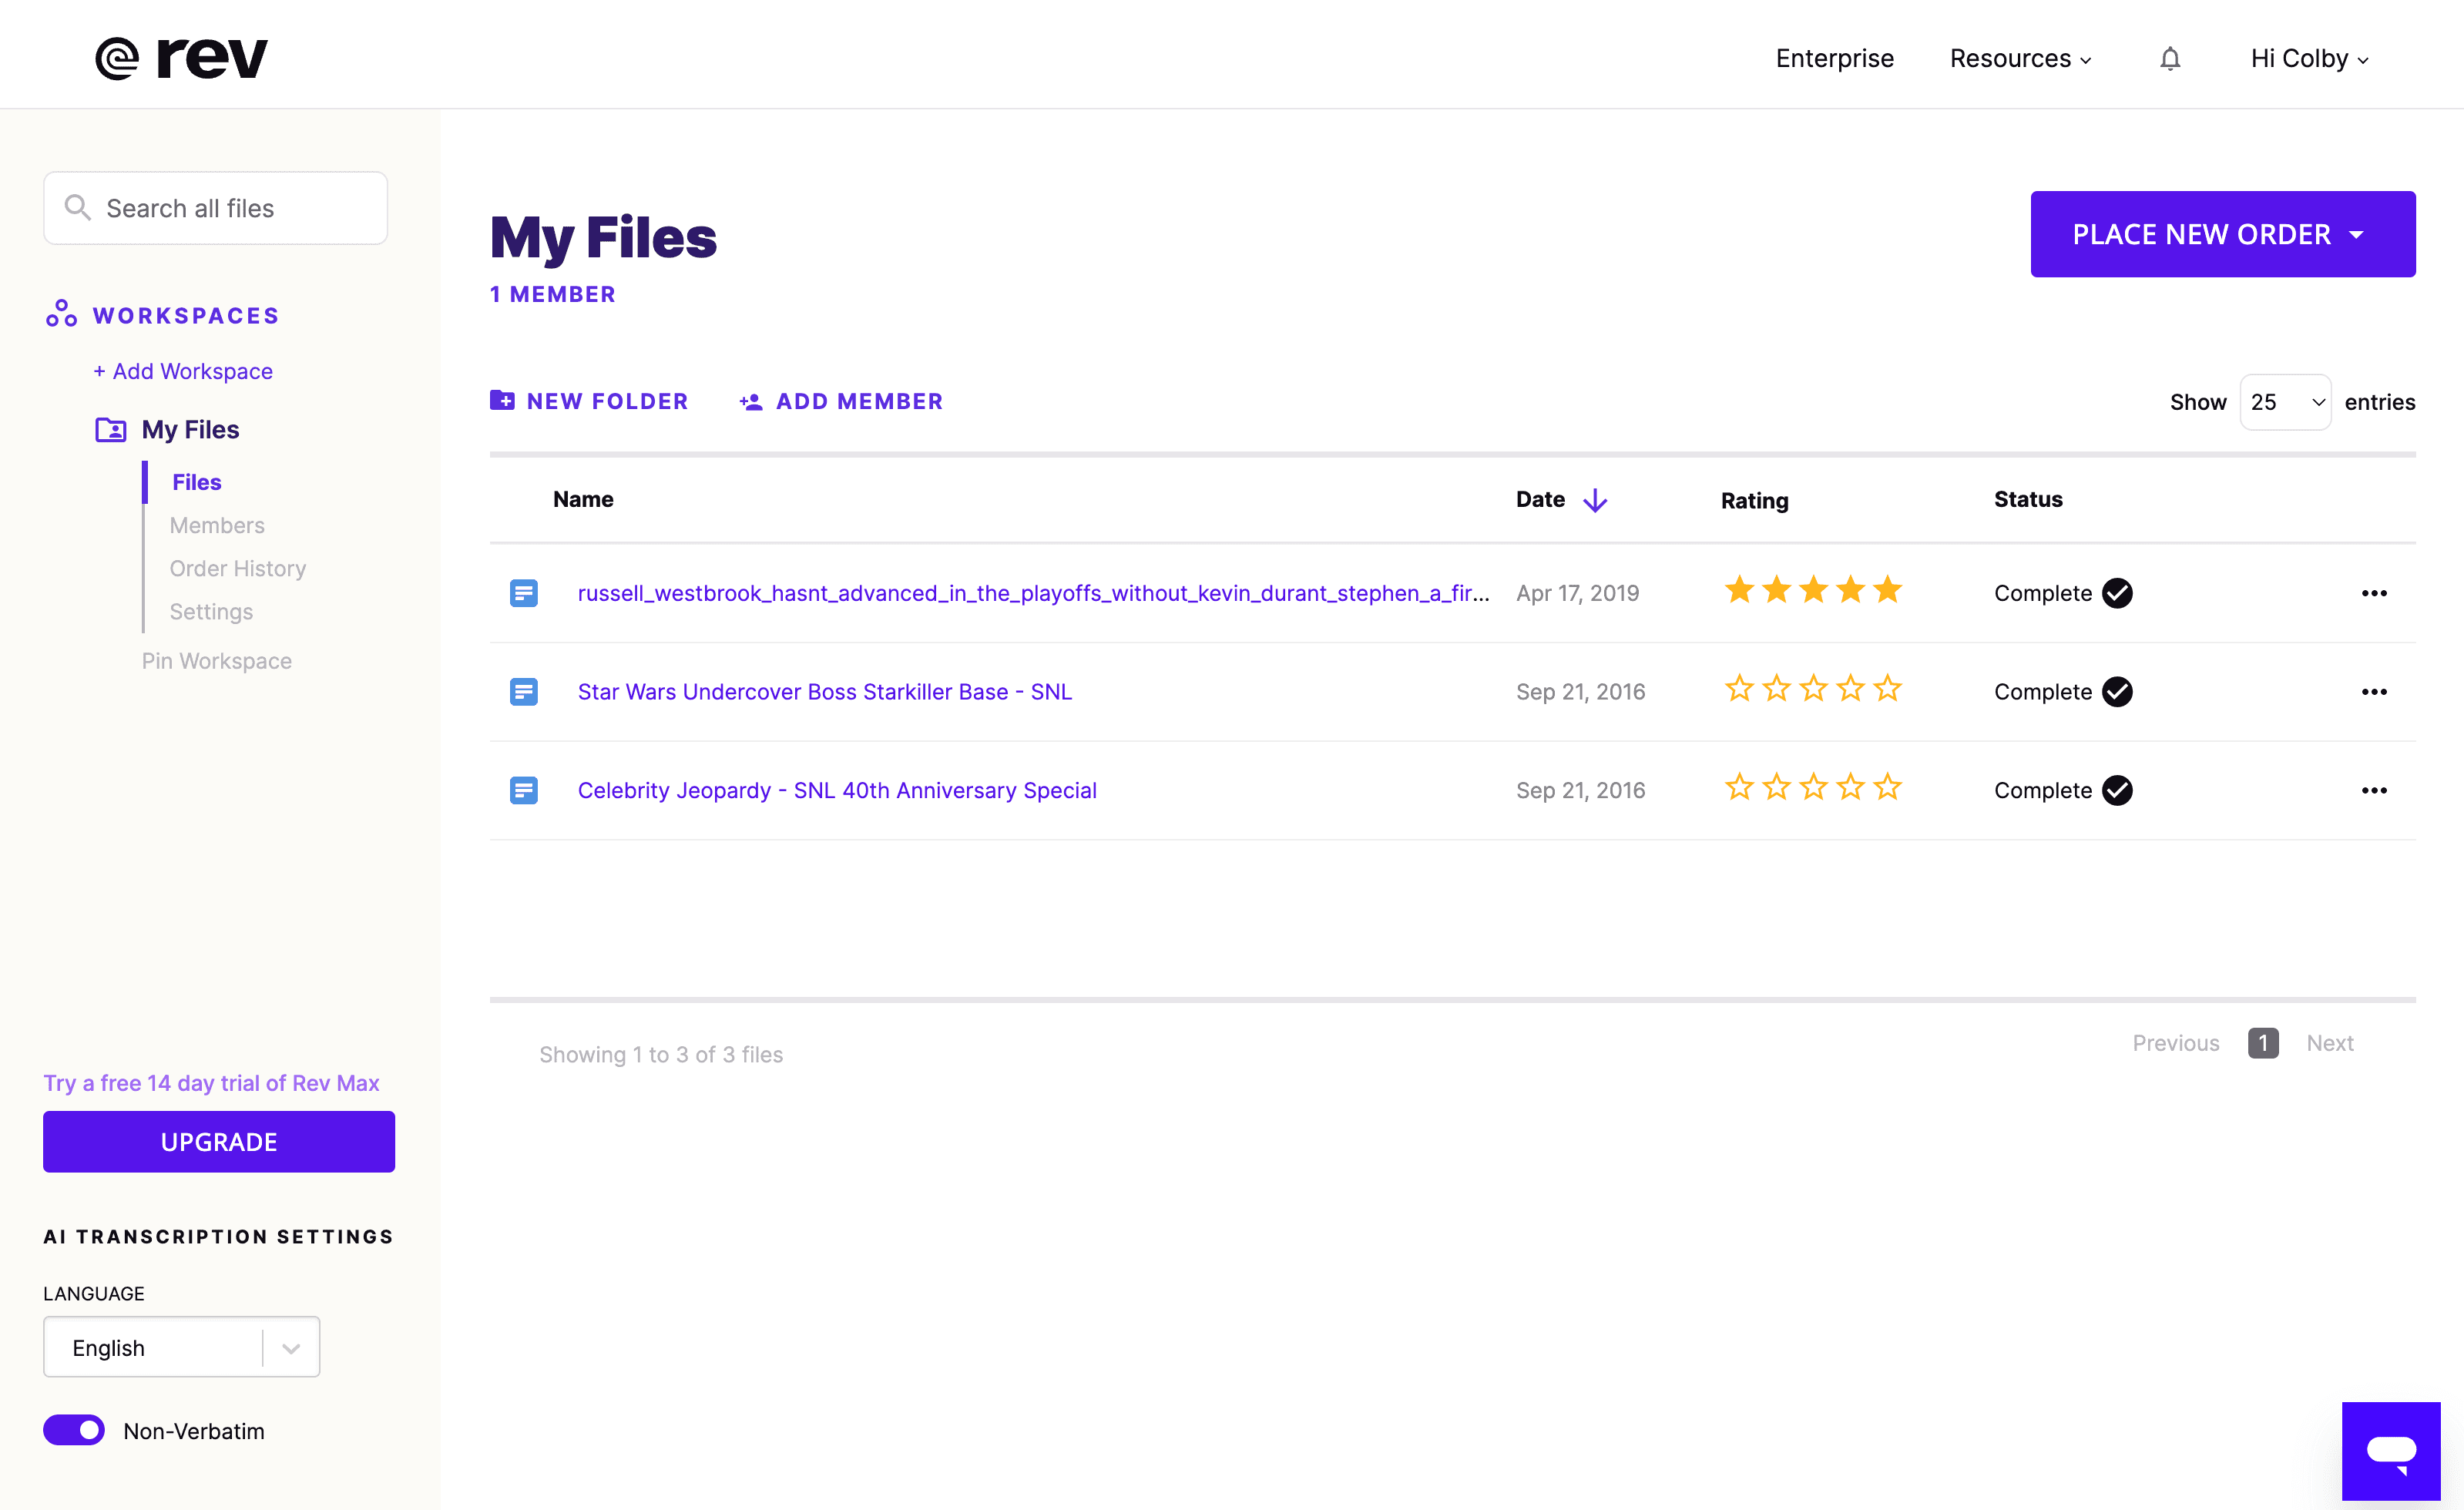Rate the Celebrity Jeopardy file five stars
The height and width of the screenshot is (1510, 2464).
[x=1887, y=788]
